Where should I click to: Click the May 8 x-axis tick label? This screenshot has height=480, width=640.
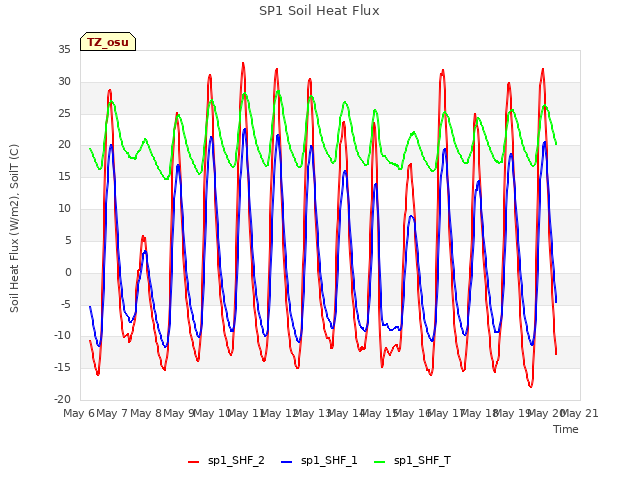pos(145,413)
